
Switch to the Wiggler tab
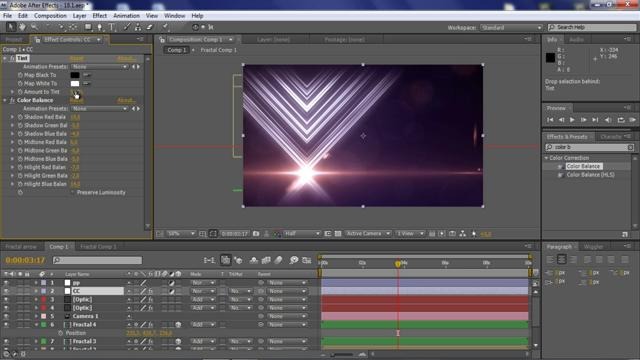[593, 247]
